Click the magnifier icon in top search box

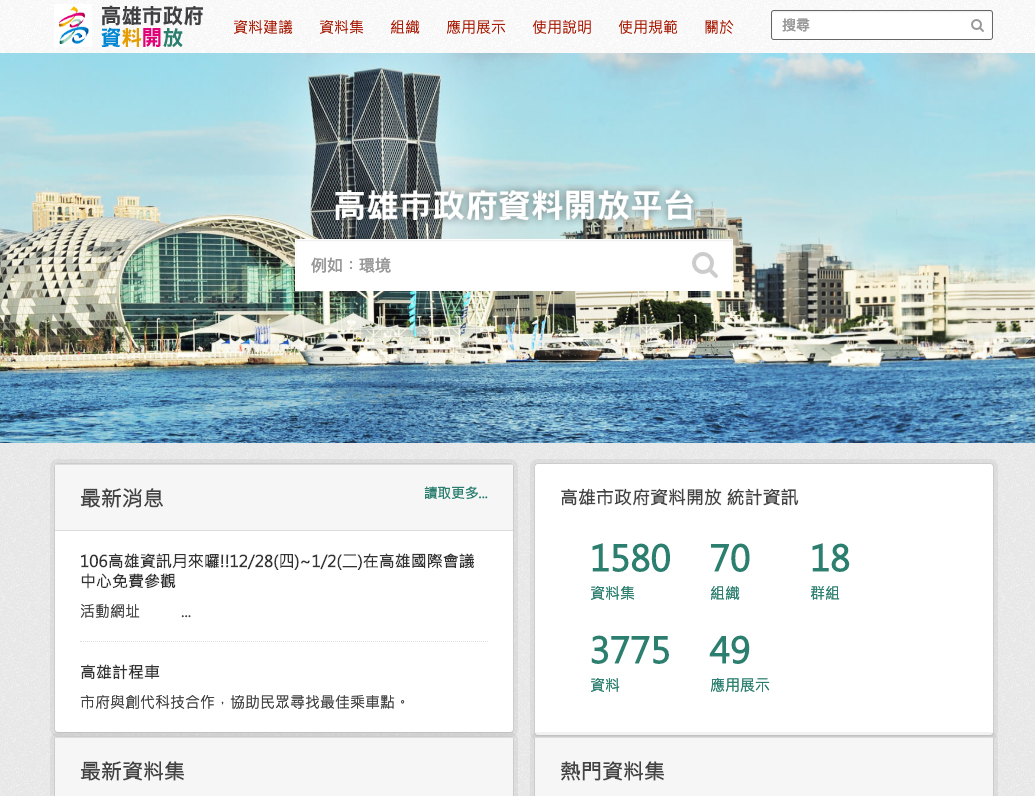[x=977, y=26]
